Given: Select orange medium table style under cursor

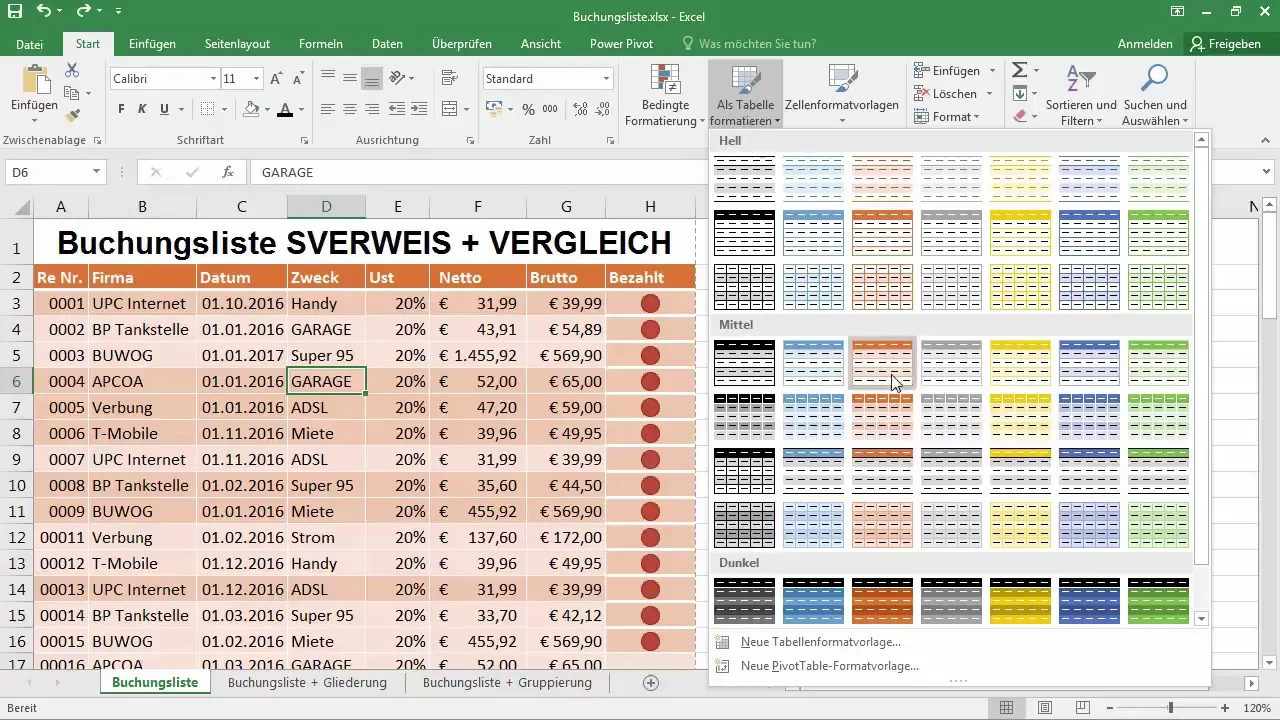Looking at the screenshot, I should [882, 363].
